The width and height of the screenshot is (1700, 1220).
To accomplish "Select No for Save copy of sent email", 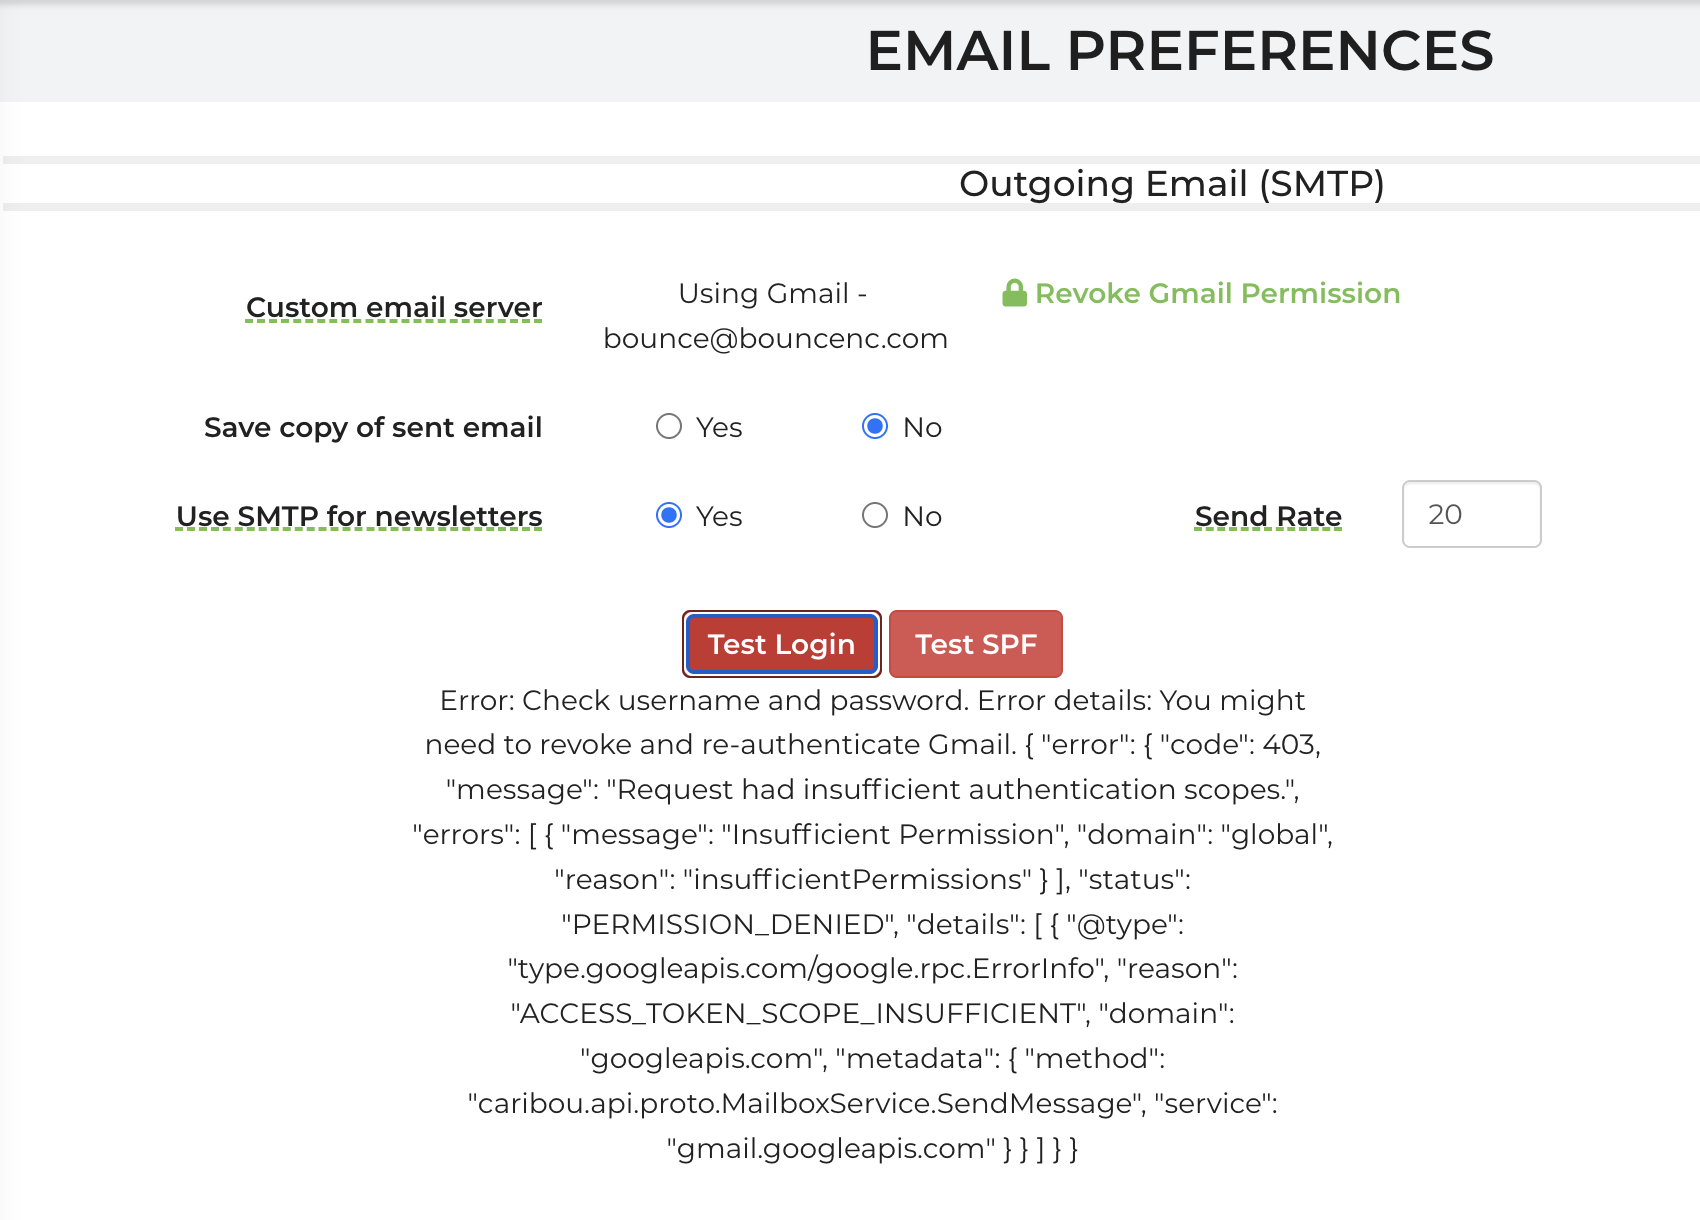I will (875, 427).
